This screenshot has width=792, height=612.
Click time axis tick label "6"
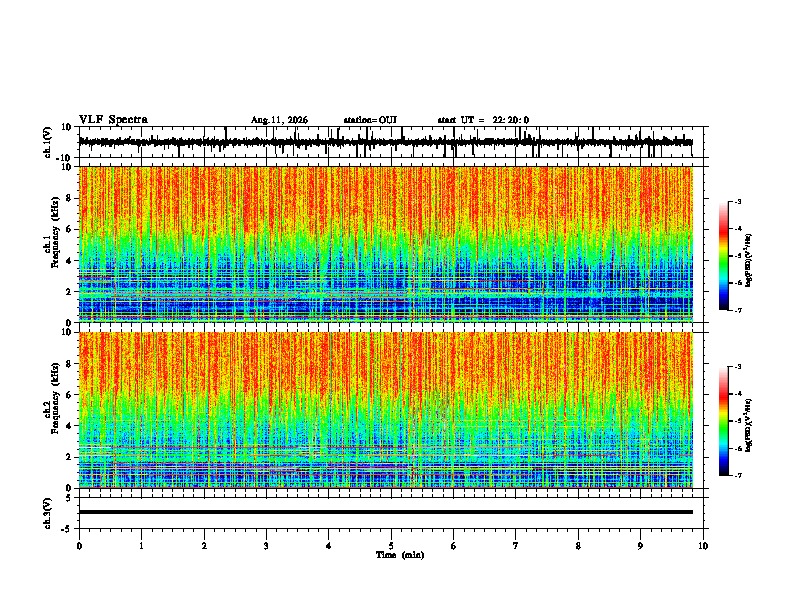coord(454,546)
